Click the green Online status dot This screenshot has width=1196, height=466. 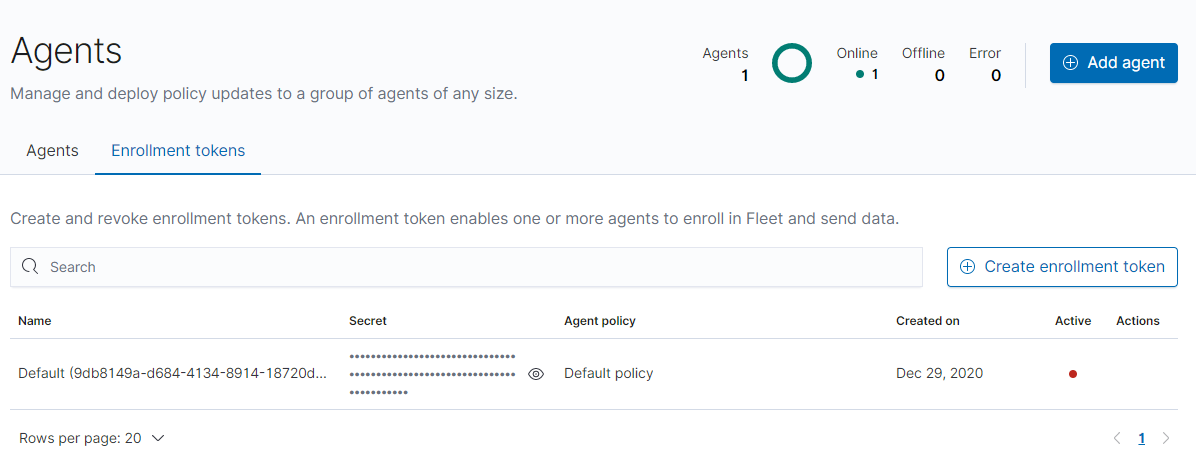coord(860,74)
